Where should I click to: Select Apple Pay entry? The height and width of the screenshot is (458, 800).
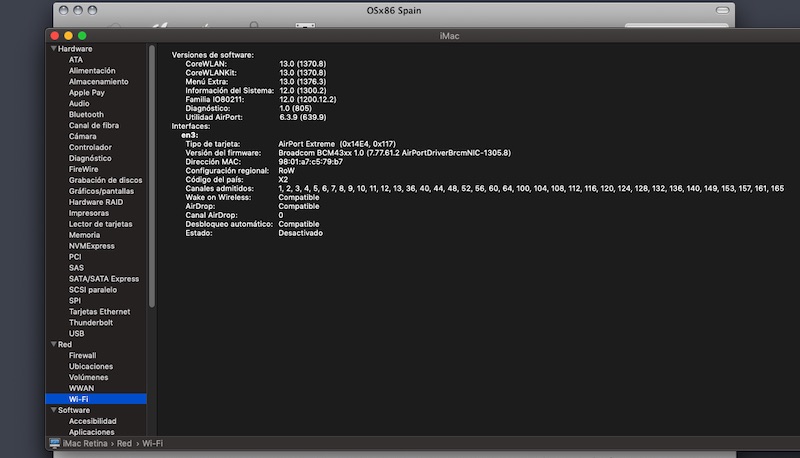click(87, 92)
